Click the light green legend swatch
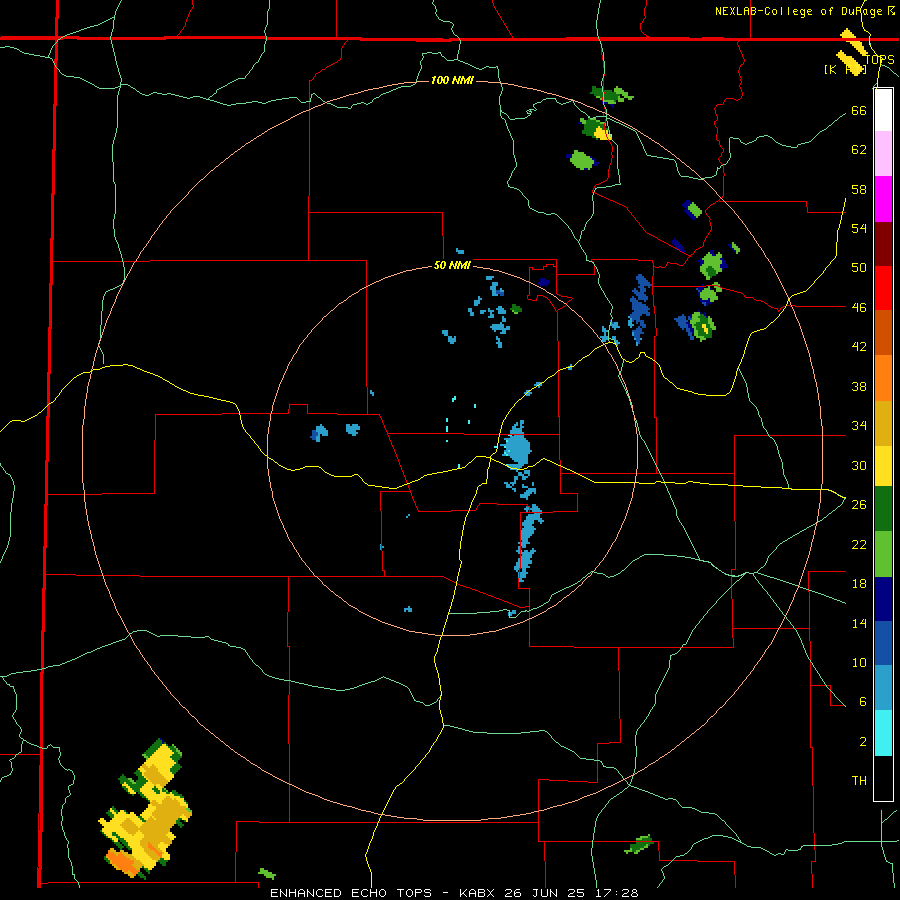 point(883,554)
